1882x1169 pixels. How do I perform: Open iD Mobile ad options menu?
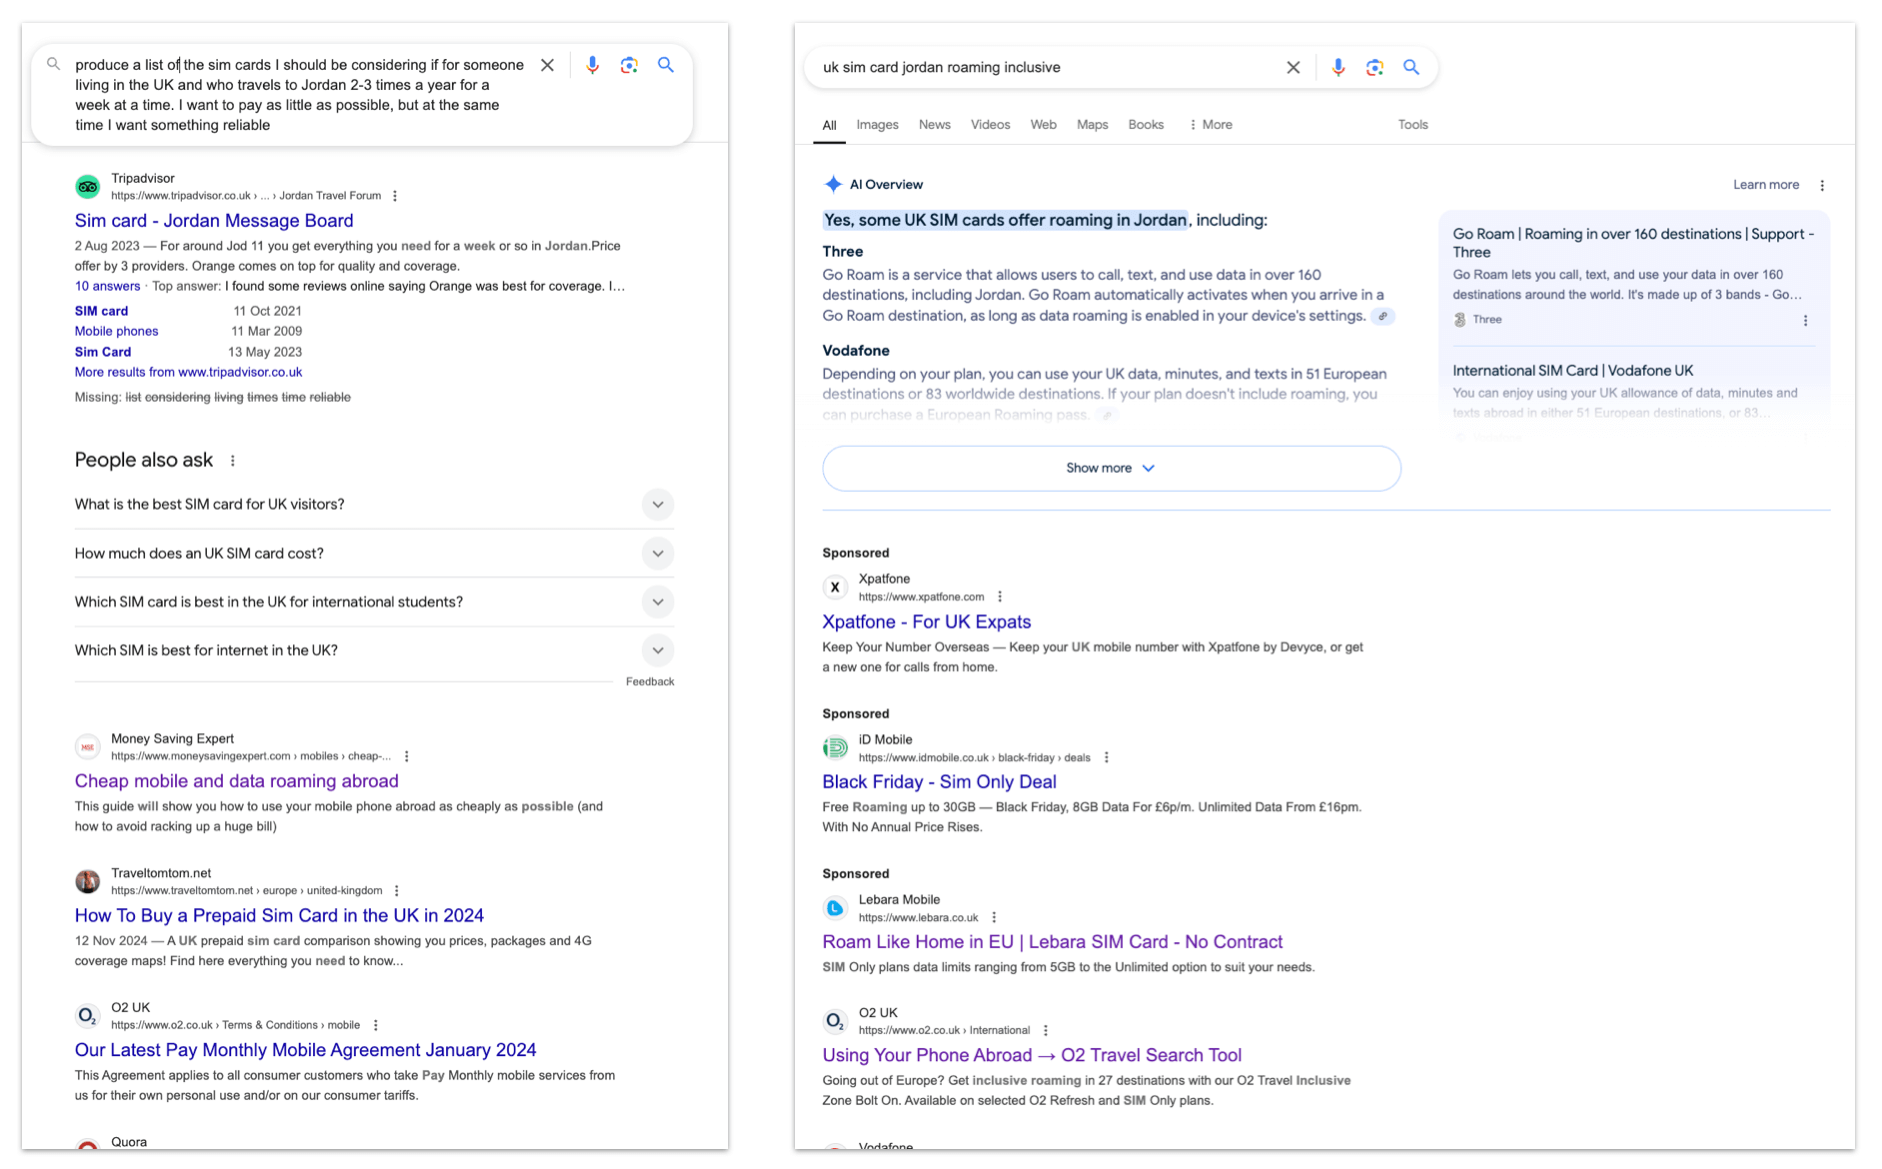point(1106,758)
